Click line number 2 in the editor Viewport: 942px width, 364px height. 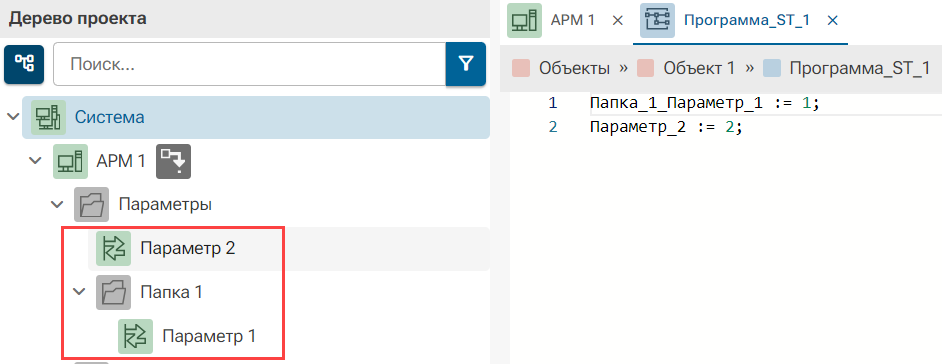[553, 127]
